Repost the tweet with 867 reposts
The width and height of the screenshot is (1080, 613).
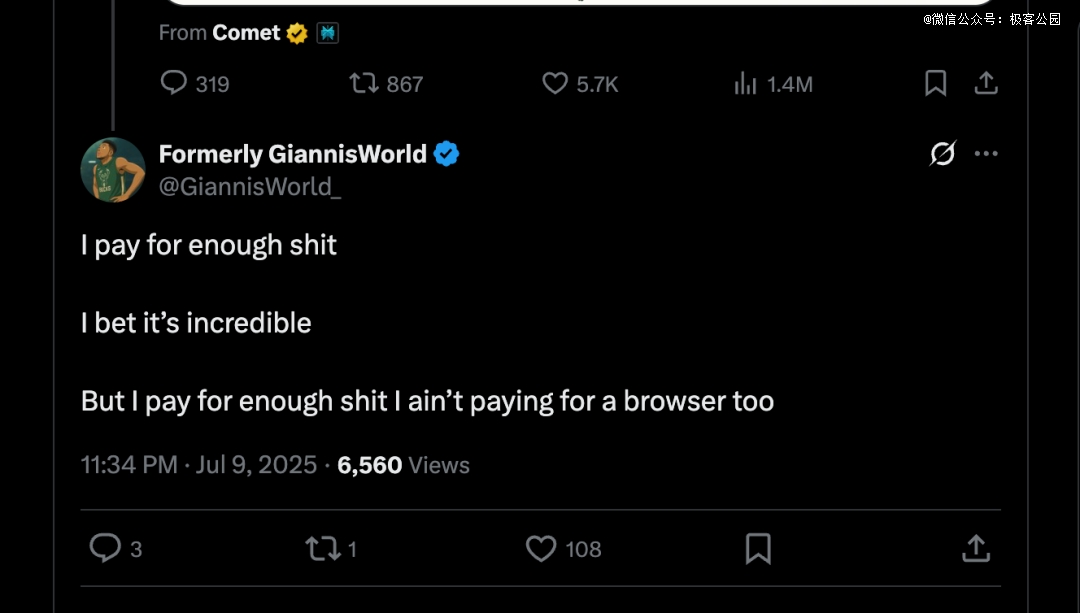364,83
